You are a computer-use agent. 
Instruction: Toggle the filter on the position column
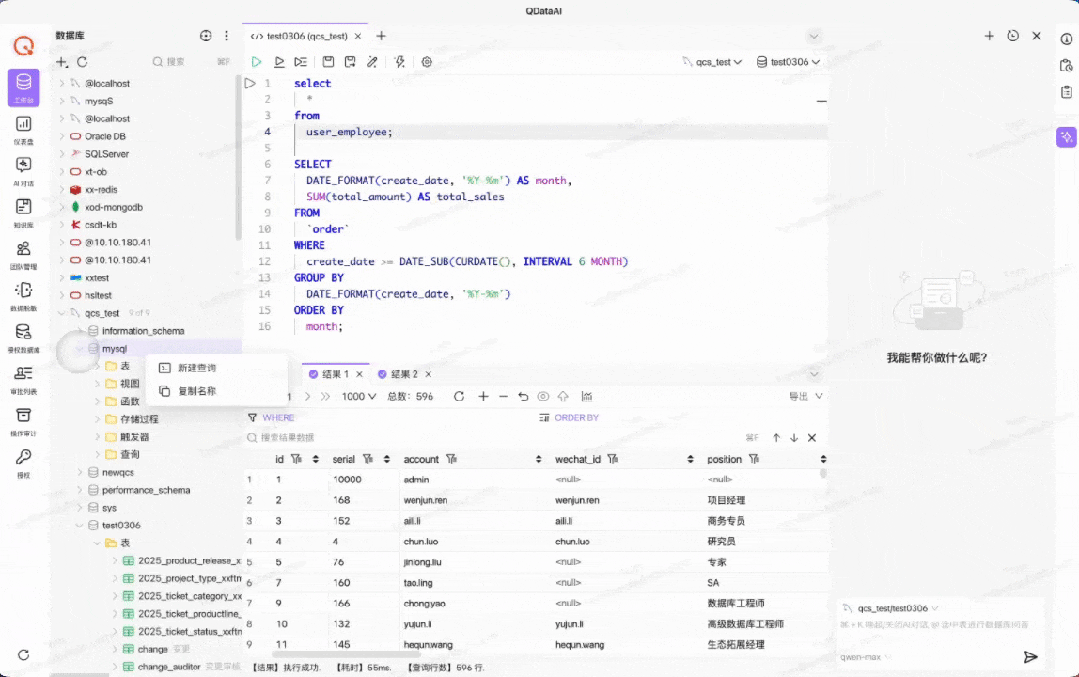pyautogui.click(x=754, y=459)
